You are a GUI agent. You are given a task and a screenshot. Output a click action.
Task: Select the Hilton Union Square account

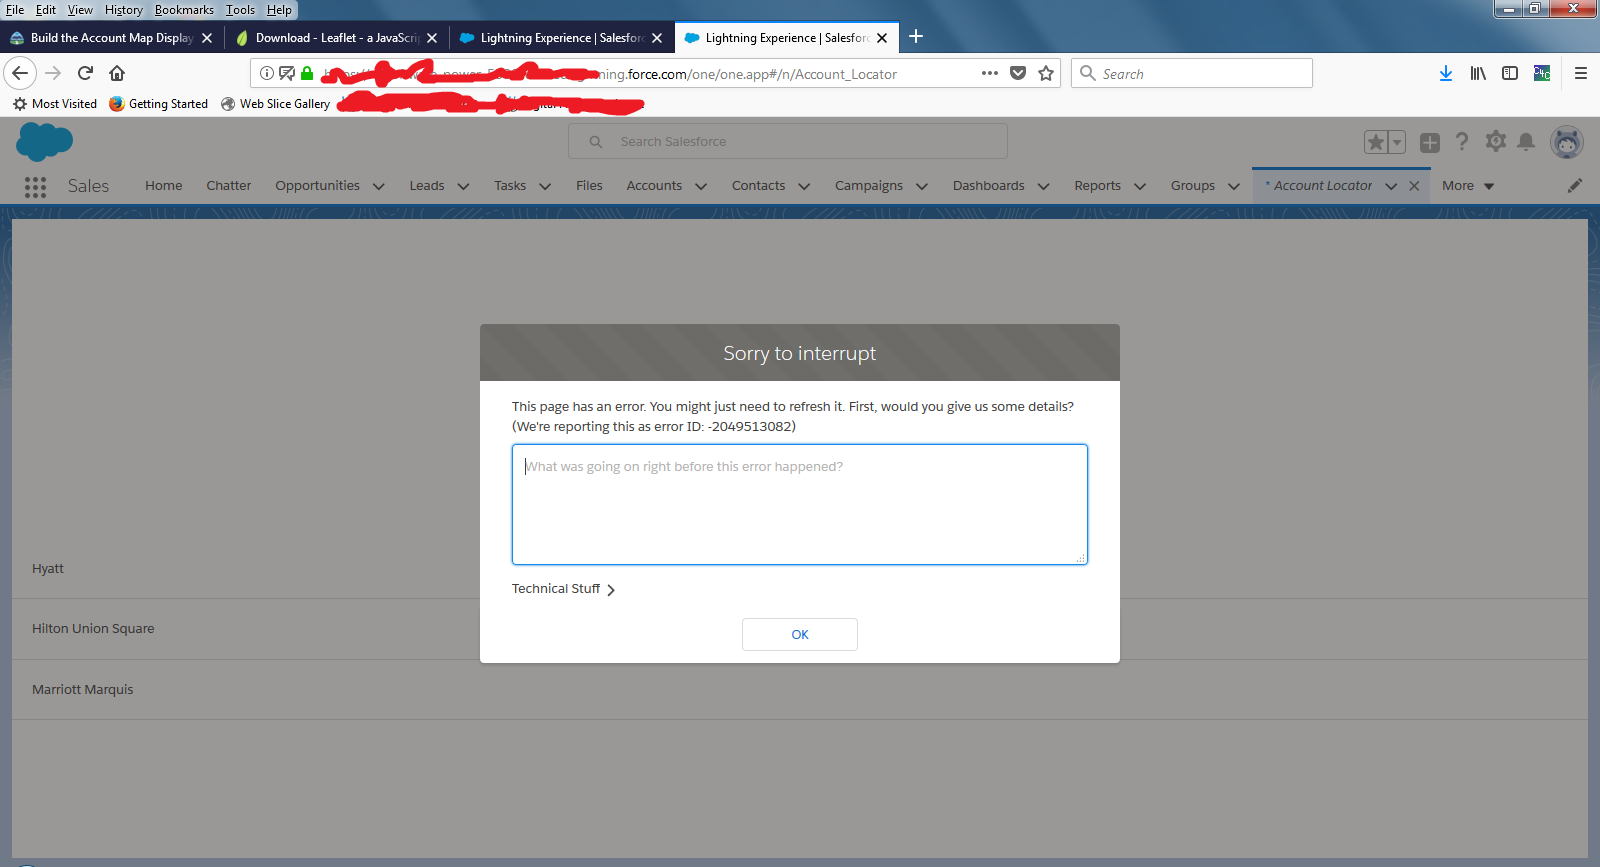click(800, 629)
